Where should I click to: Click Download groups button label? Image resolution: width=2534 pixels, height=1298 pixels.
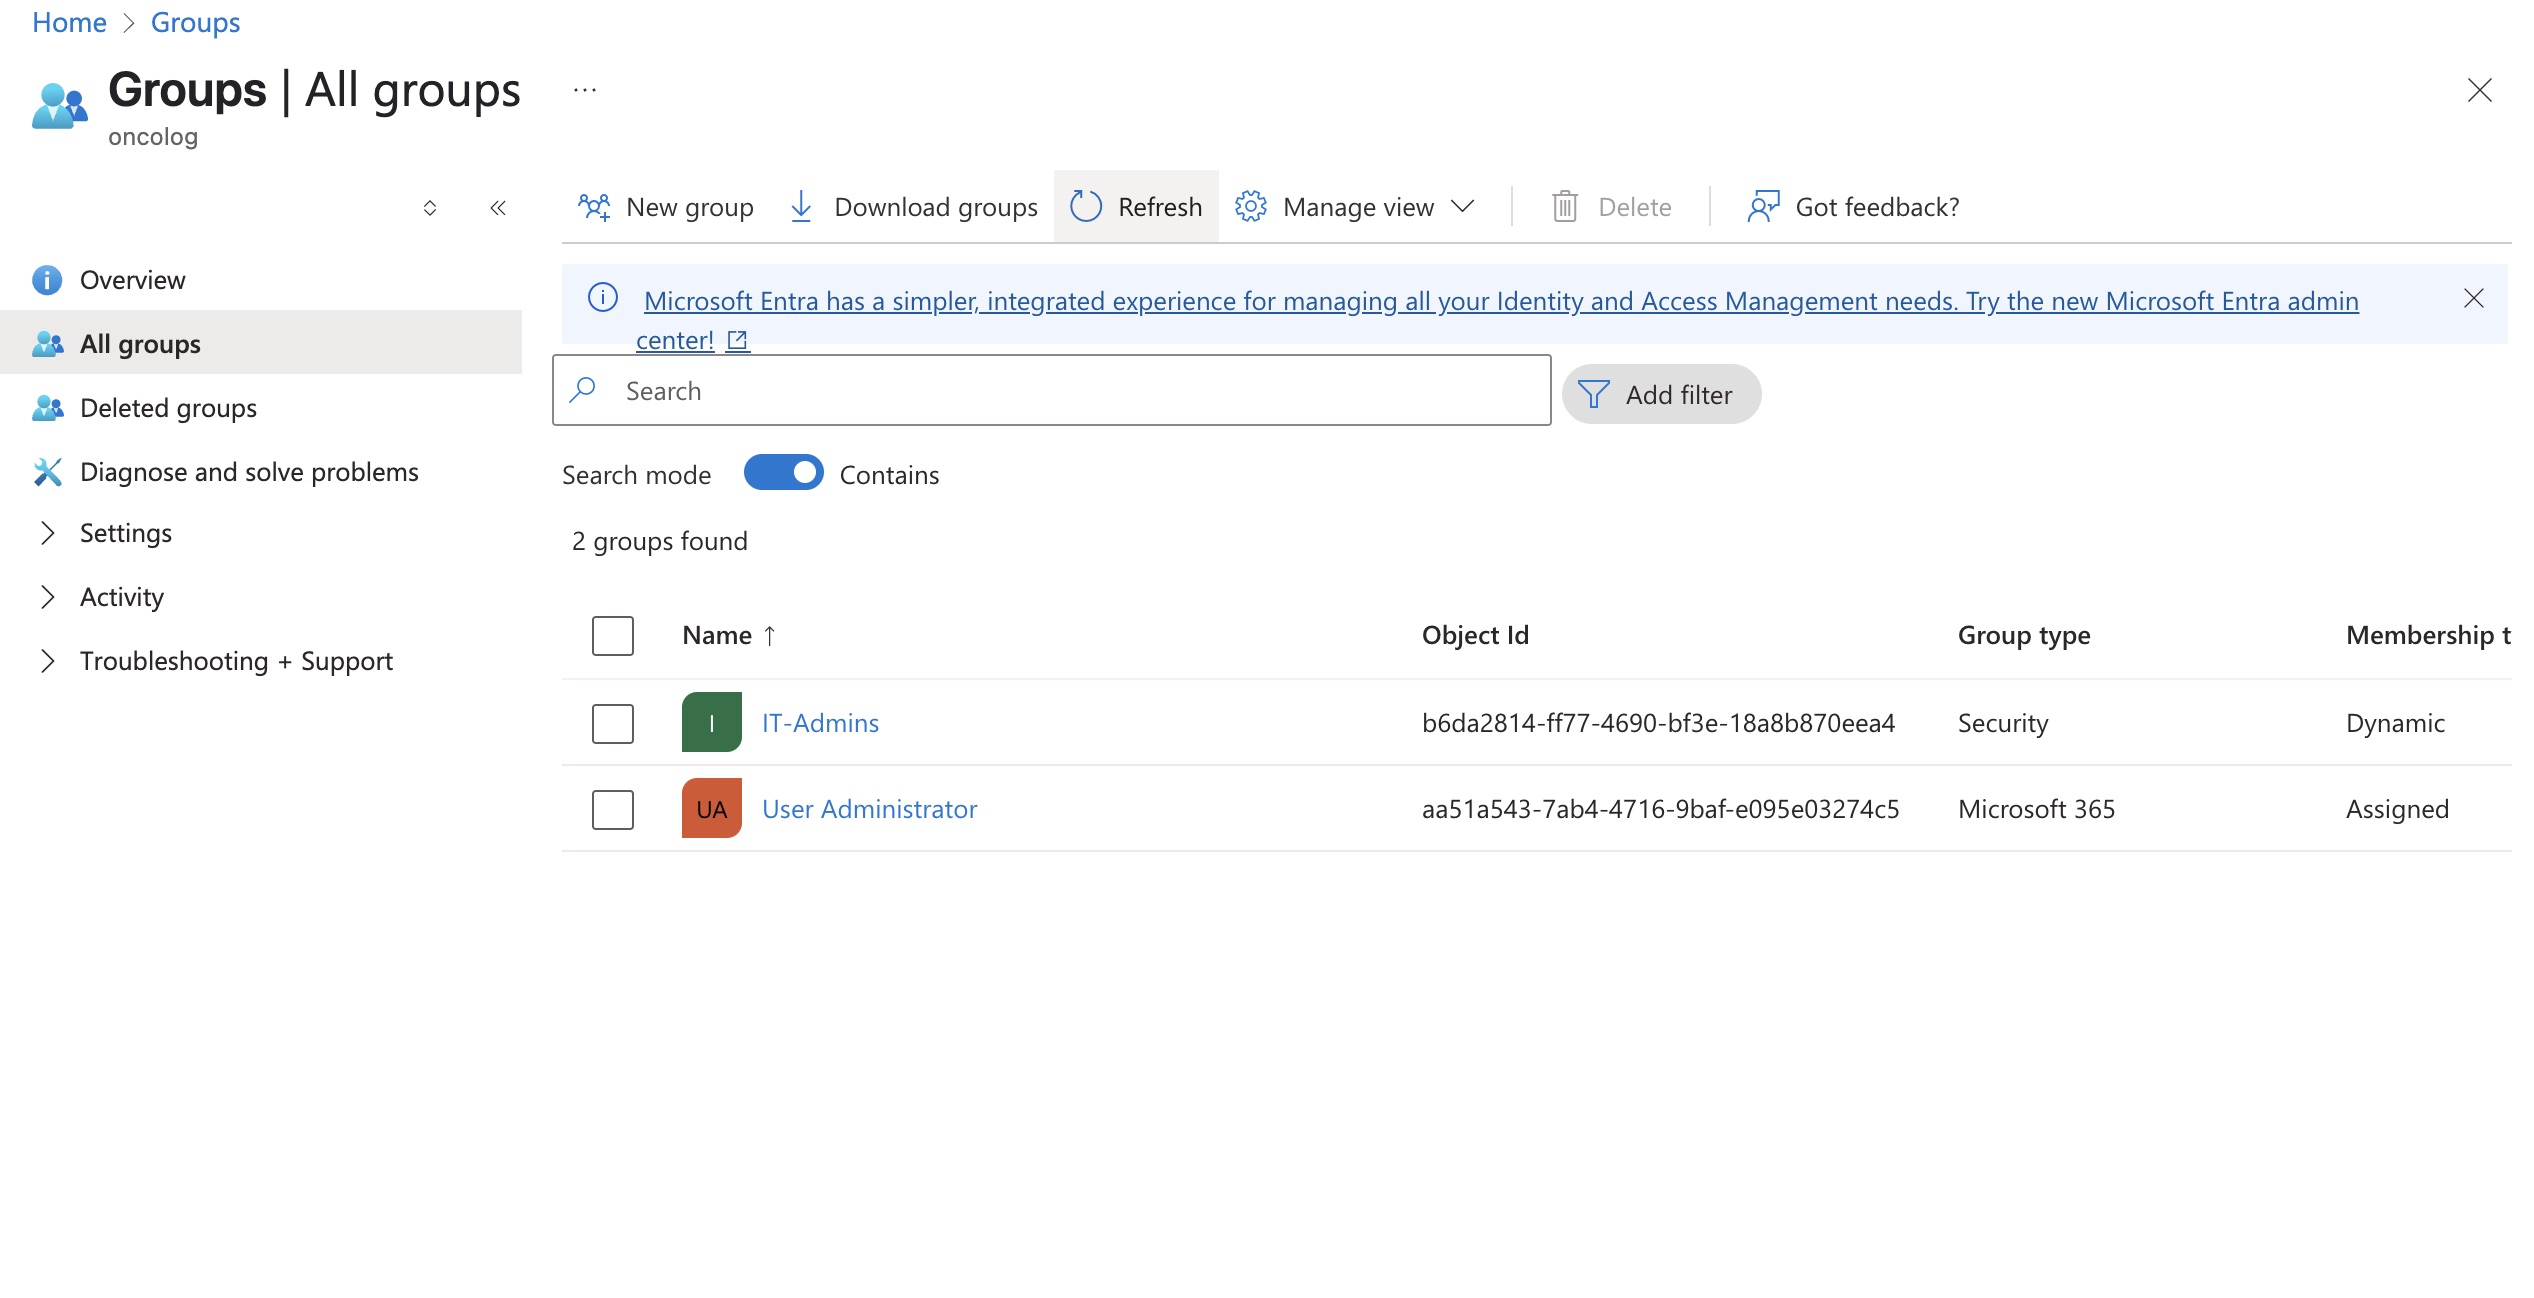coord(936,207)
